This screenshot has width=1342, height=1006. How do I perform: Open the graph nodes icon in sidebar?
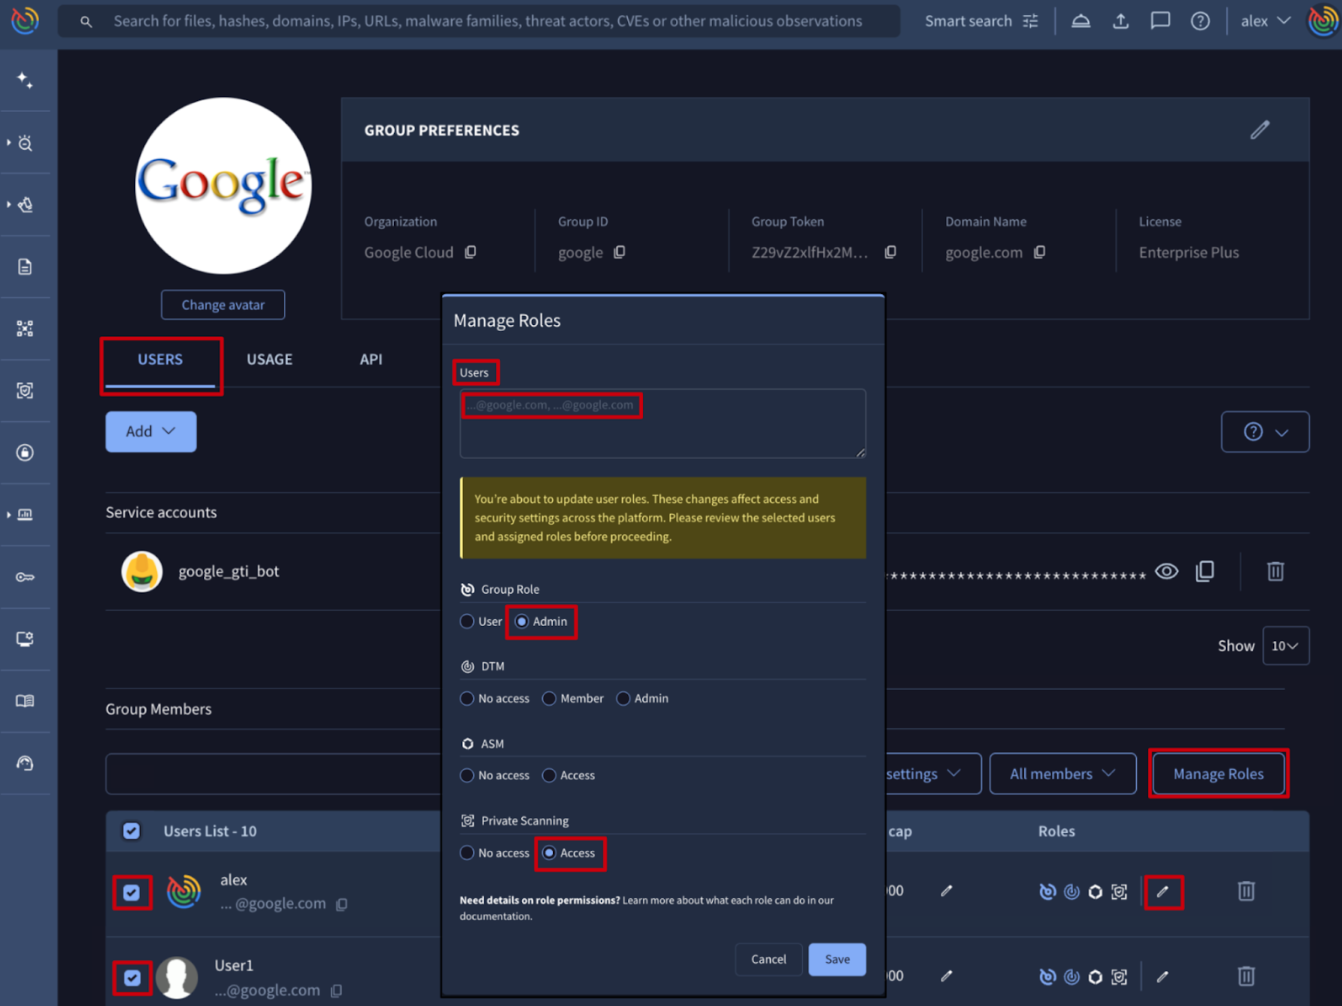tap(25, 329)
